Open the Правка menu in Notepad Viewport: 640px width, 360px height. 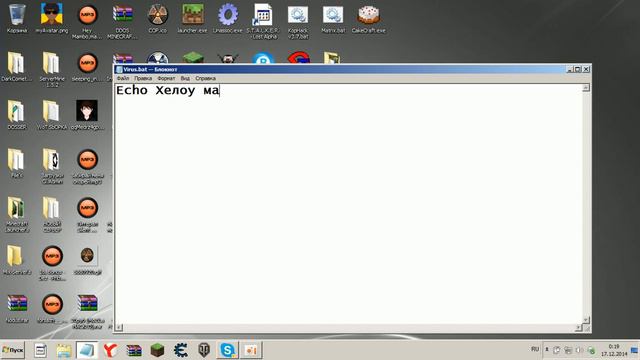click(x=143, y=78)
